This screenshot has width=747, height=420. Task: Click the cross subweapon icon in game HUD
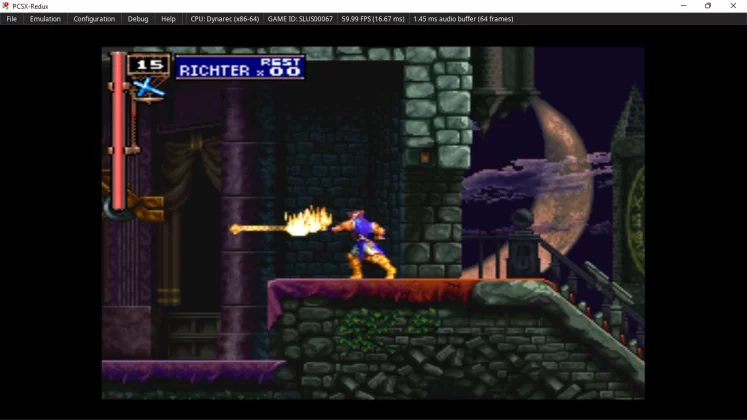[x=149, y=89]
